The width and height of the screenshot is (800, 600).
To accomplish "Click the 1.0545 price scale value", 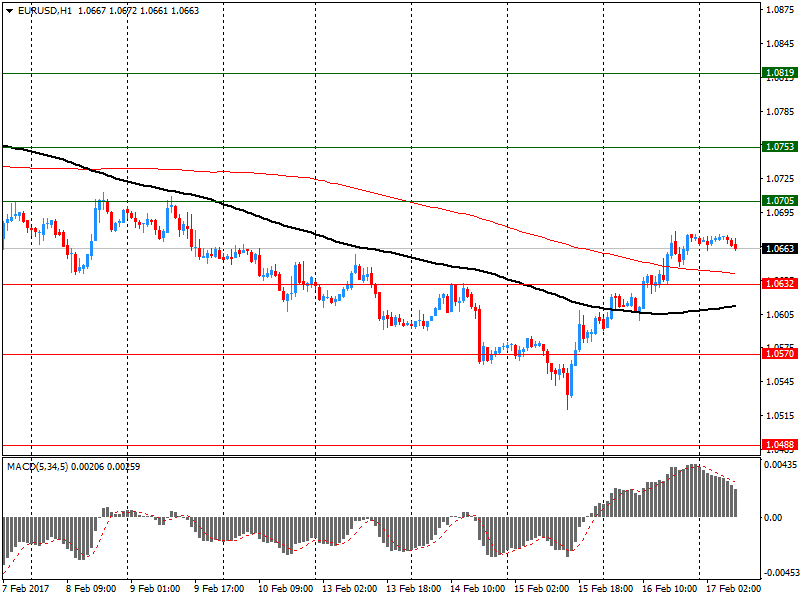I will 781,382.
